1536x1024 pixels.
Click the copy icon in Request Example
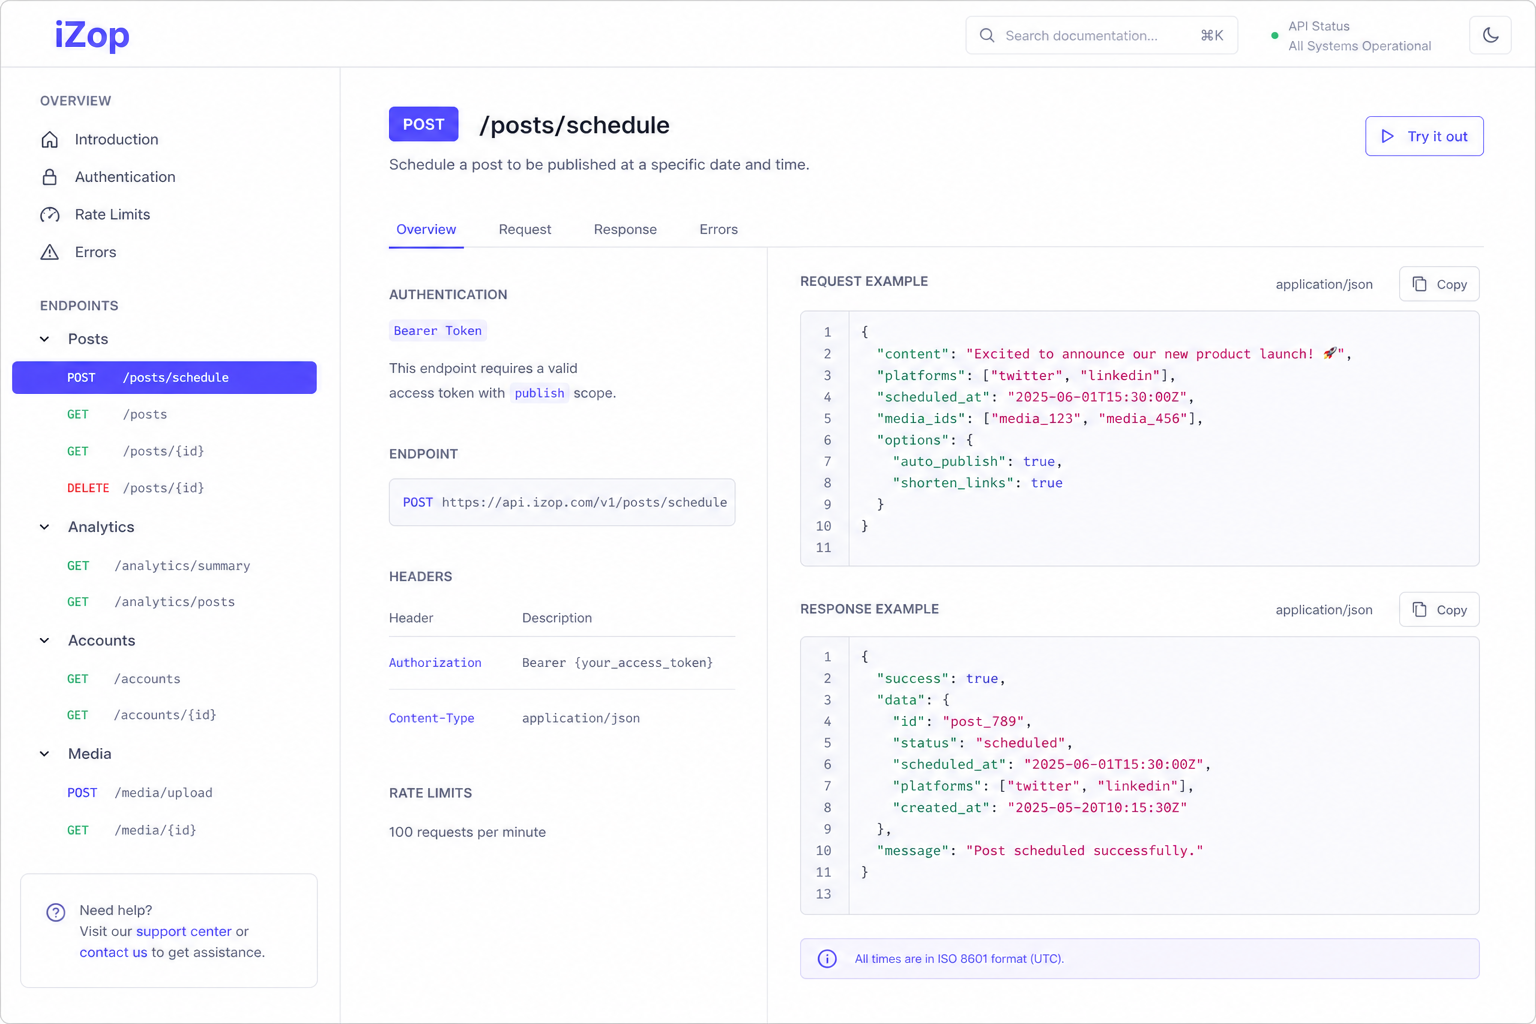coord(1419,284)
